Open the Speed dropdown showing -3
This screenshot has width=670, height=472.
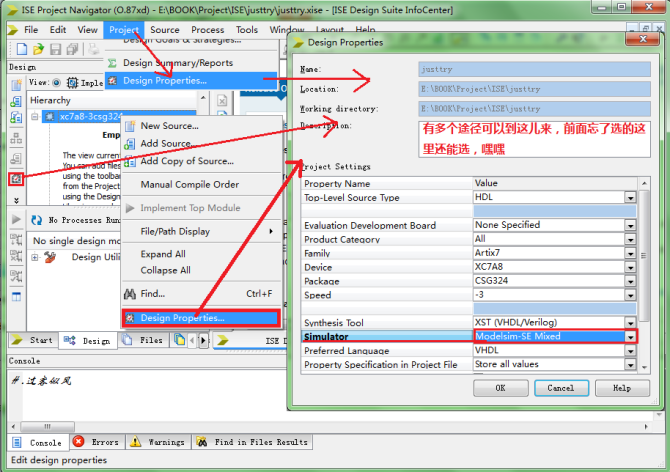coord(630,295)
